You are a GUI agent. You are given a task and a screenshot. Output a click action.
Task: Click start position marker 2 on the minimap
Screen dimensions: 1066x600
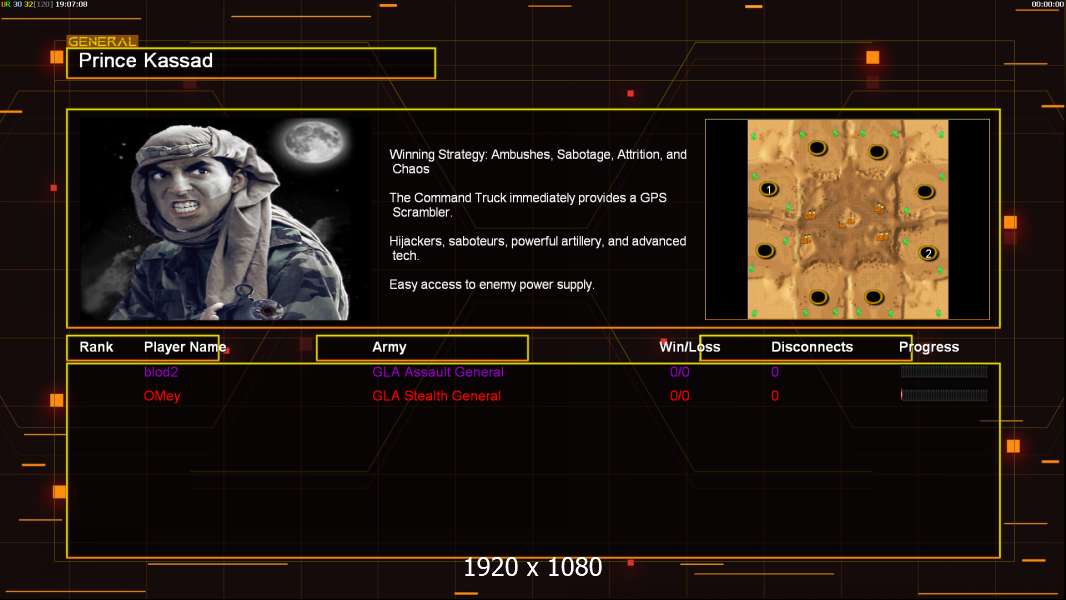tap(928, 253)
